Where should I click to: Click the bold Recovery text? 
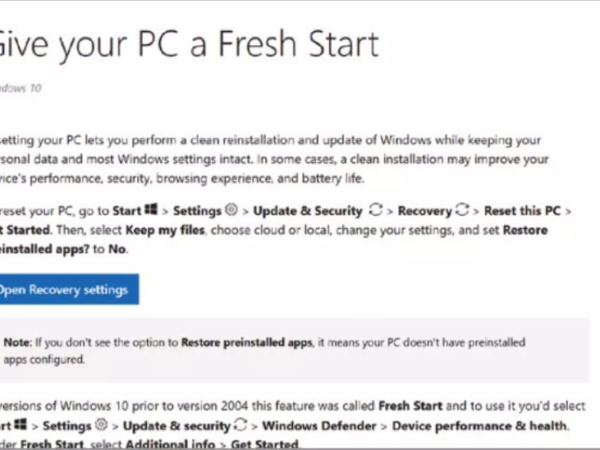(x=426, y=212)
